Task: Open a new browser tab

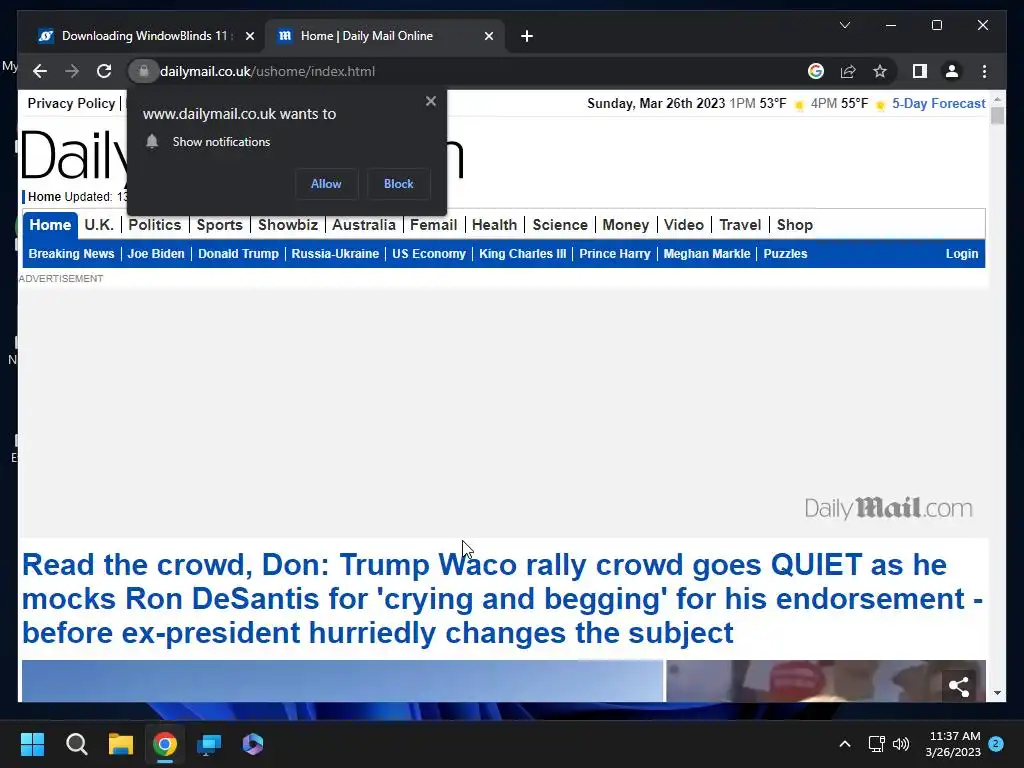Action: coord(527,36)
